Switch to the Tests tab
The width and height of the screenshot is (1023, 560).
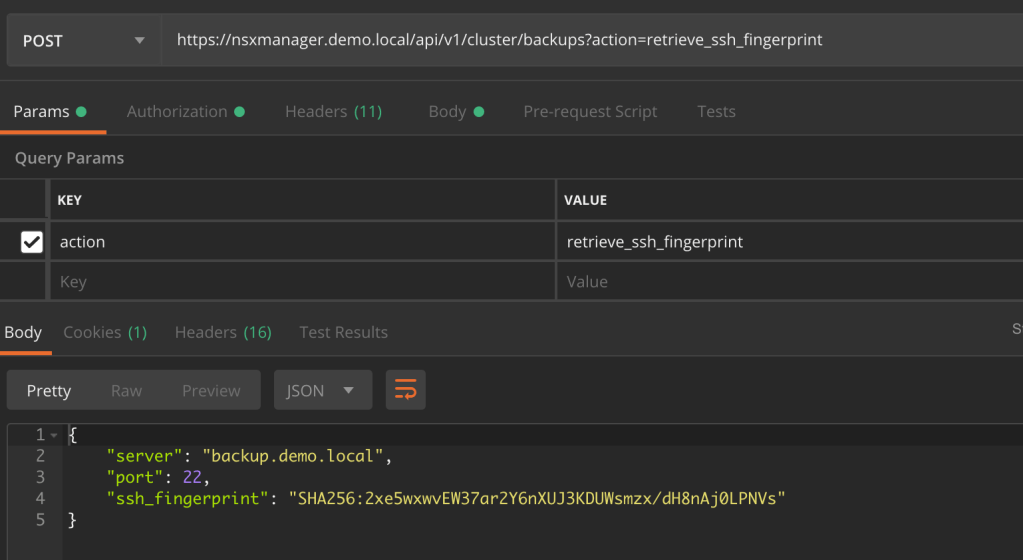tap(716, 111)
